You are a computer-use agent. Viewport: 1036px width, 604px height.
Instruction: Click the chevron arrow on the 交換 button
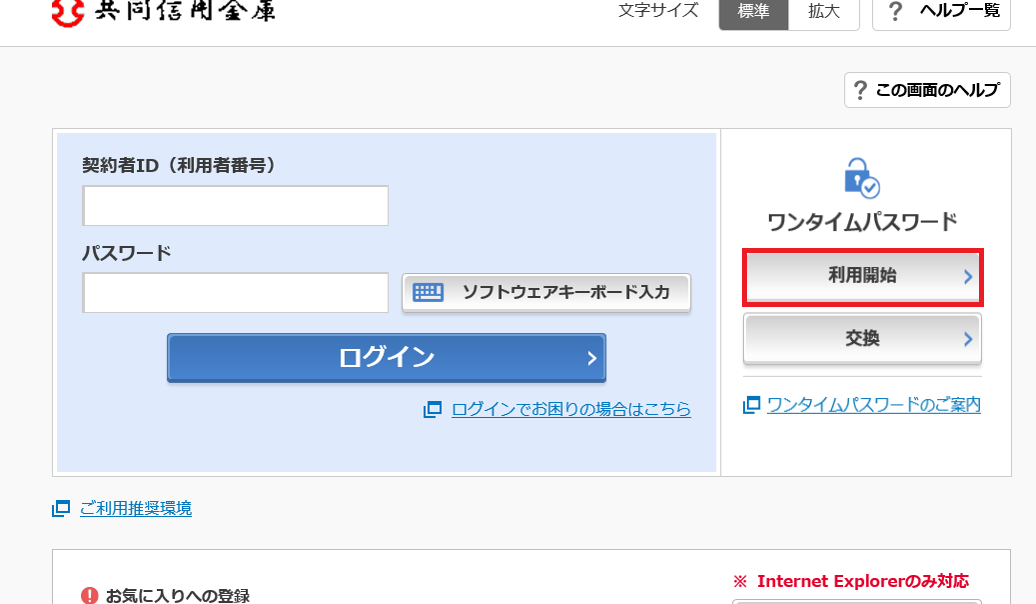(x=967, y=339)
